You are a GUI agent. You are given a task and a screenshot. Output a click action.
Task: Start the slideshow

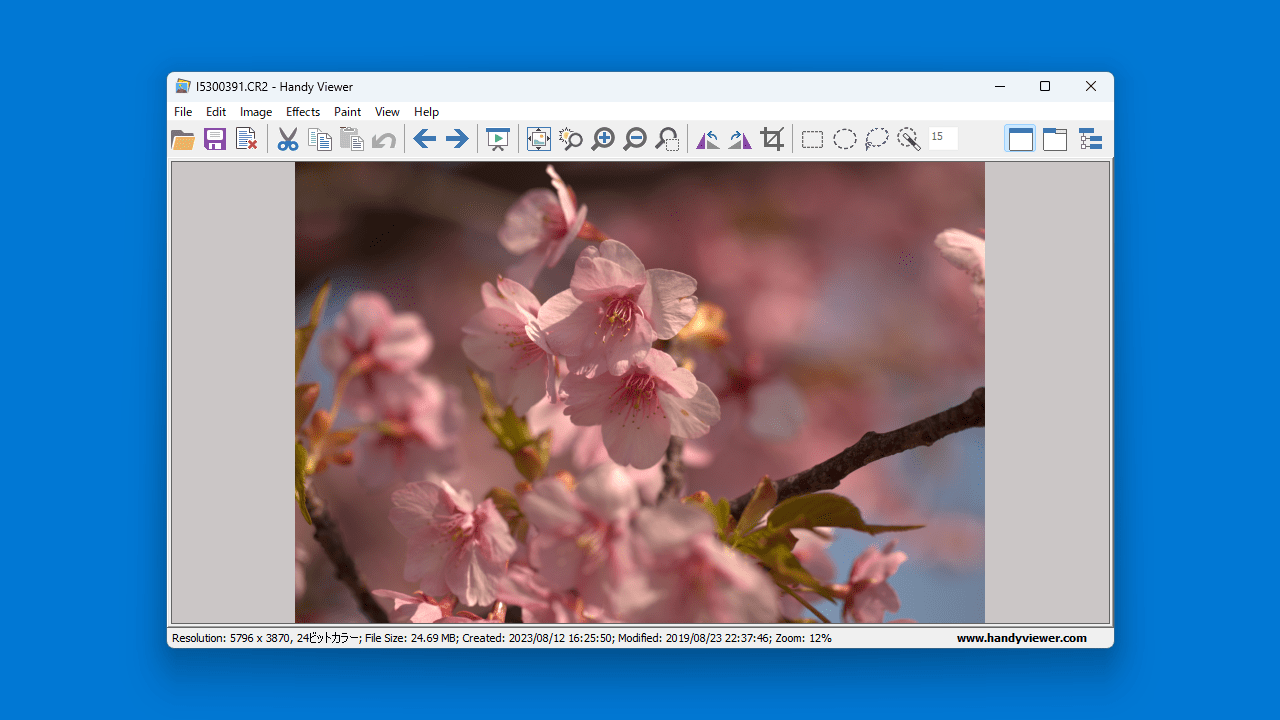click(x=498, y=139)
